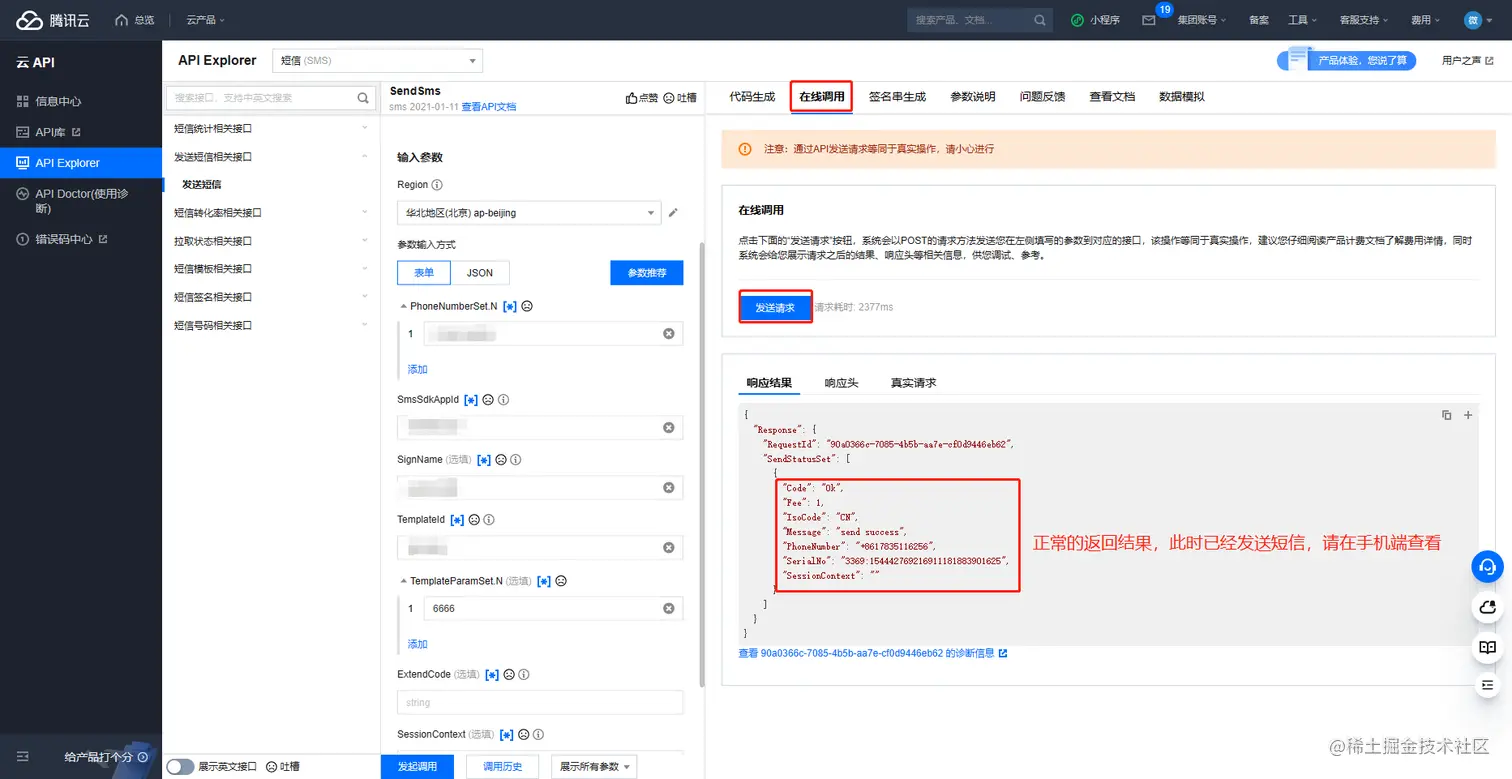Switch to the 数据模拟 tab

[x=1182, y=97]
